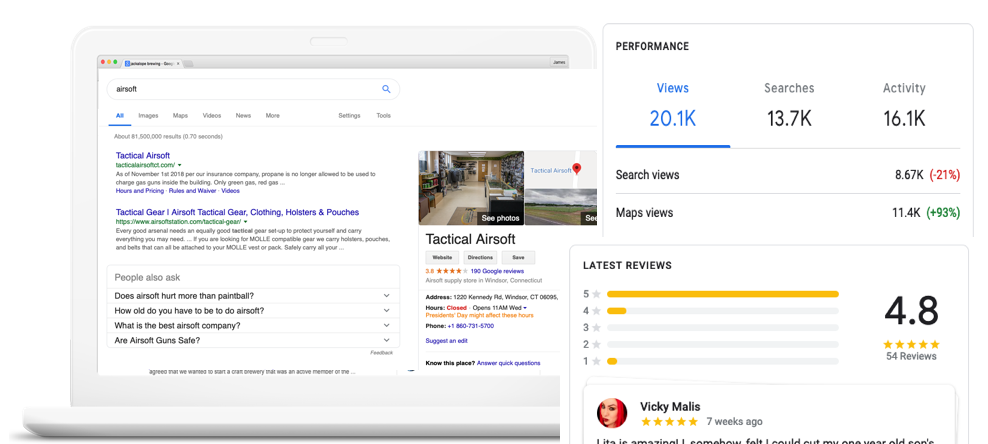Open the tacticalairsoftct.com URL dropdown arrow

[180, 165]
